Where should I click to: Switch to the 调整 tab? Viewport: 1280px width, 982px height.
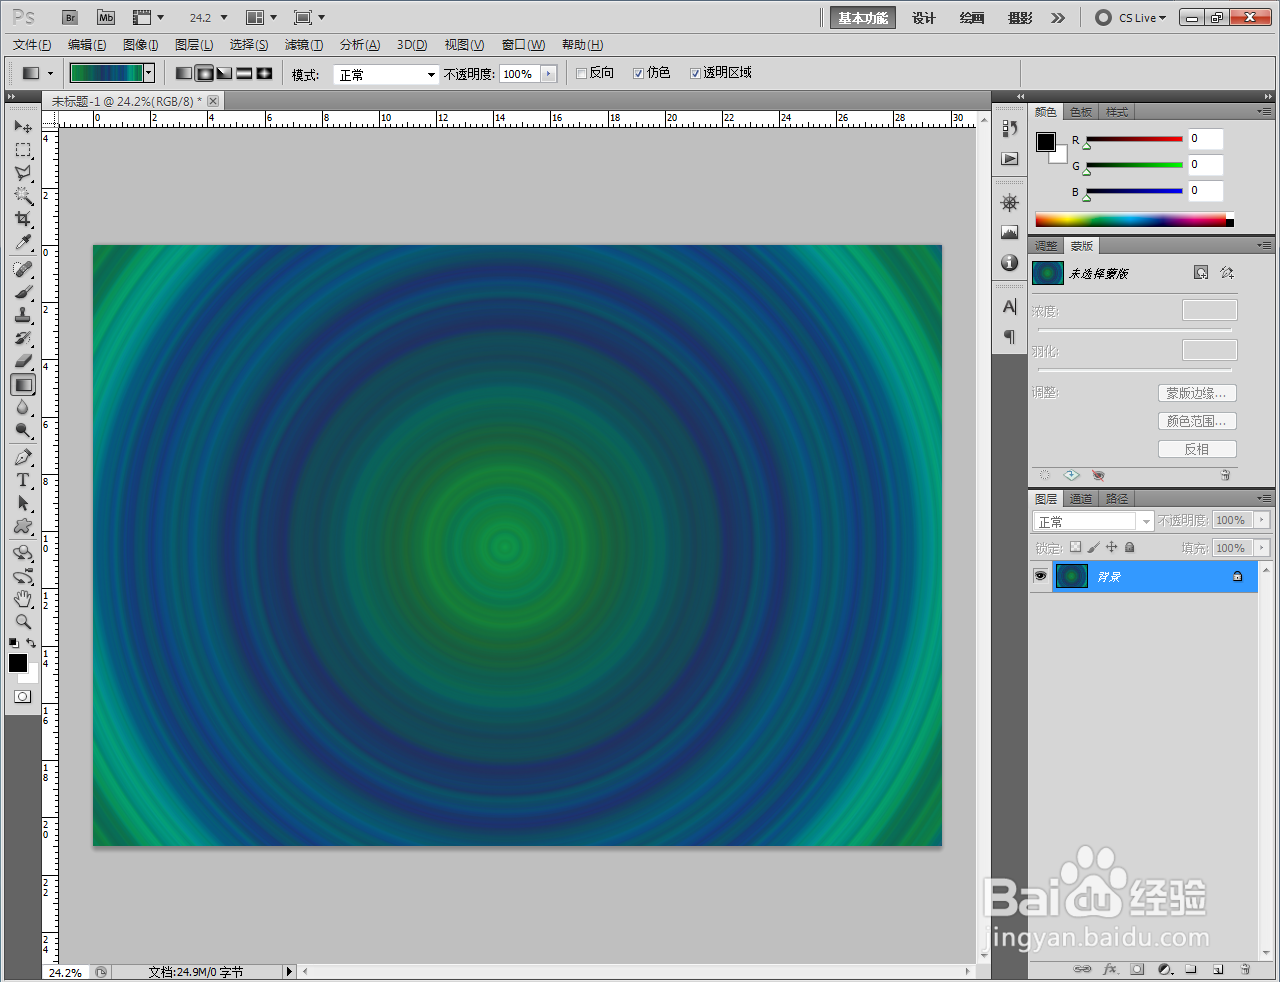[1046, 246]
